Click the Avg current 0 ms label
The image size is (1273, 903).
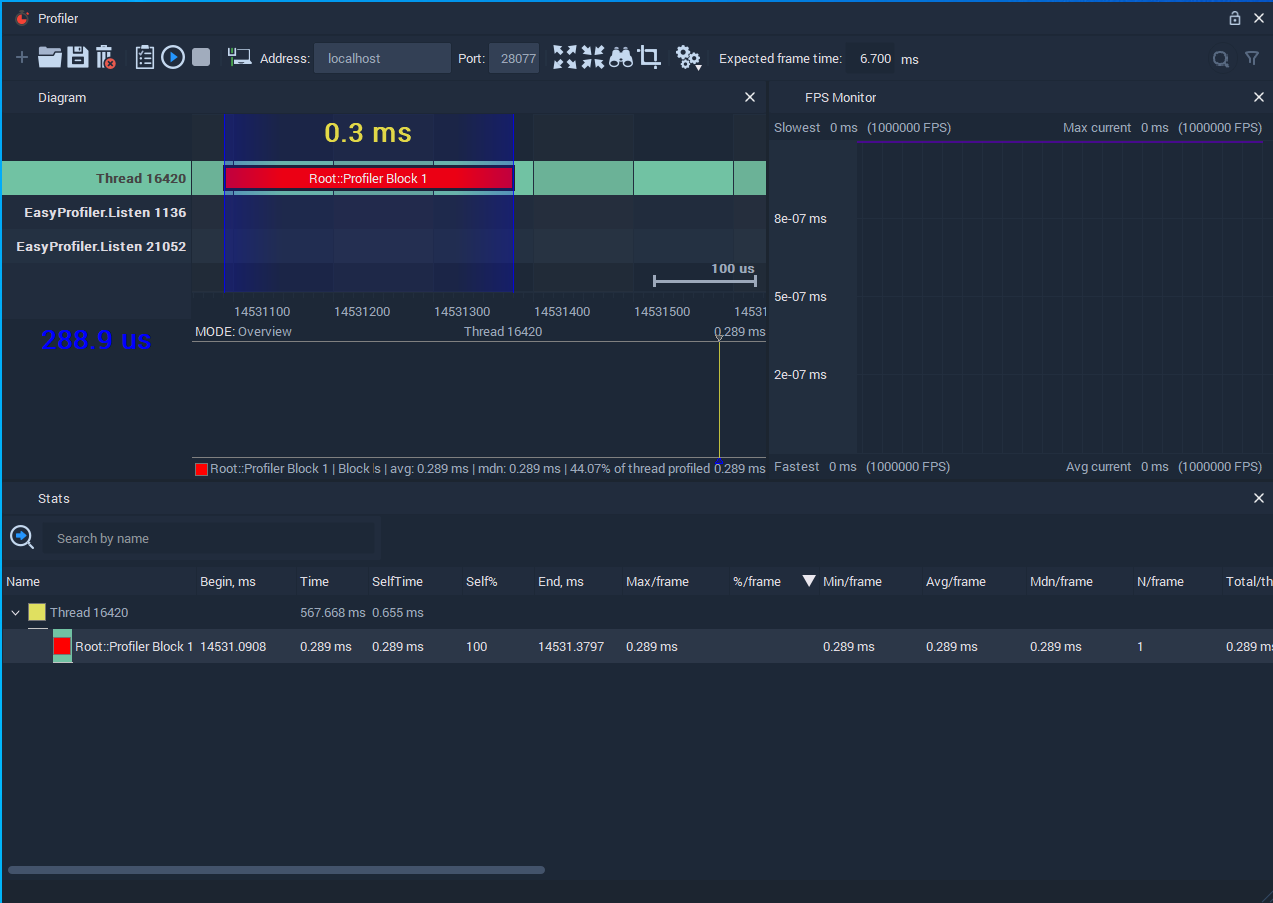click(x=1117, y=467)
